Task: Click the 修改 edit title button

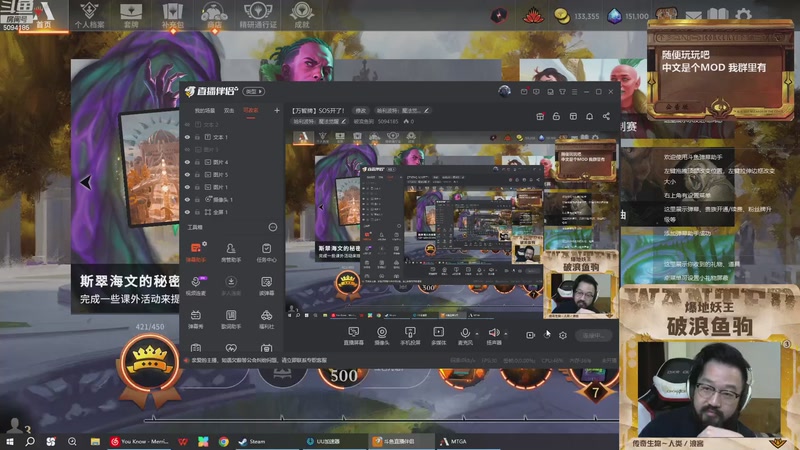Action: (361, 110)
